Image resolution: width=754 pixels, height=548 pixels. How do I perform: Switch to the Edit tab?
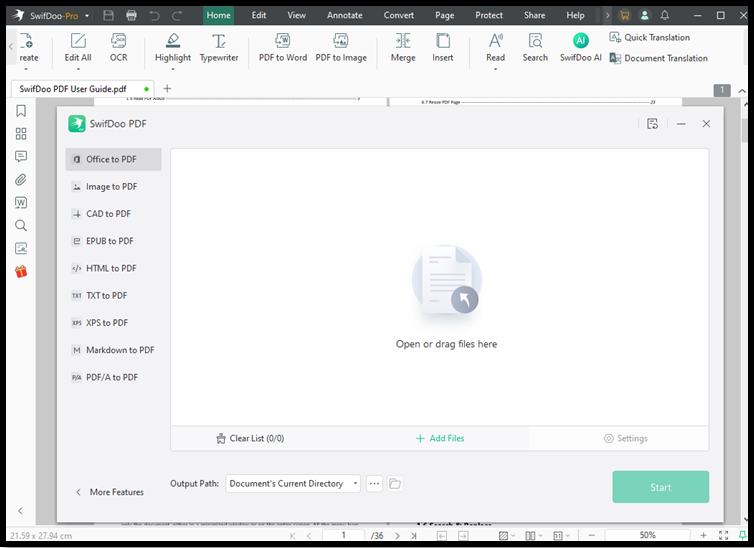point(259,15)
